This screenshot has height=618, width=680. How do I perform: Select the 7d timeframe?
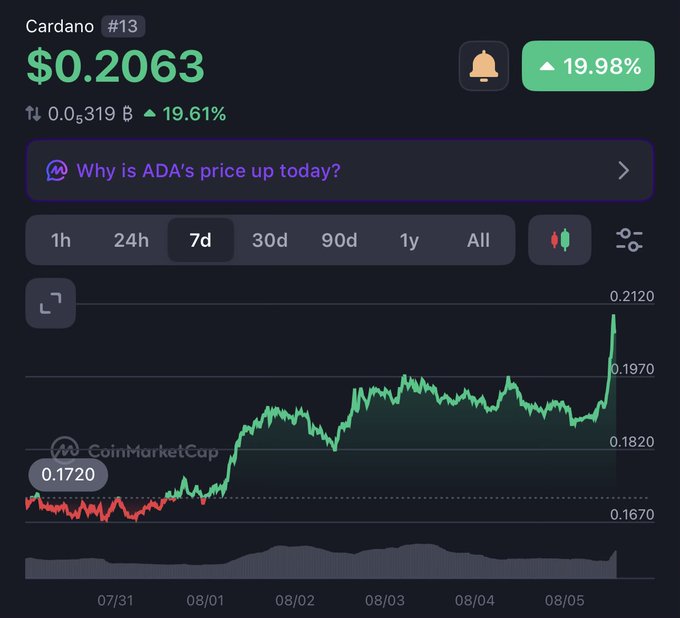201,240
